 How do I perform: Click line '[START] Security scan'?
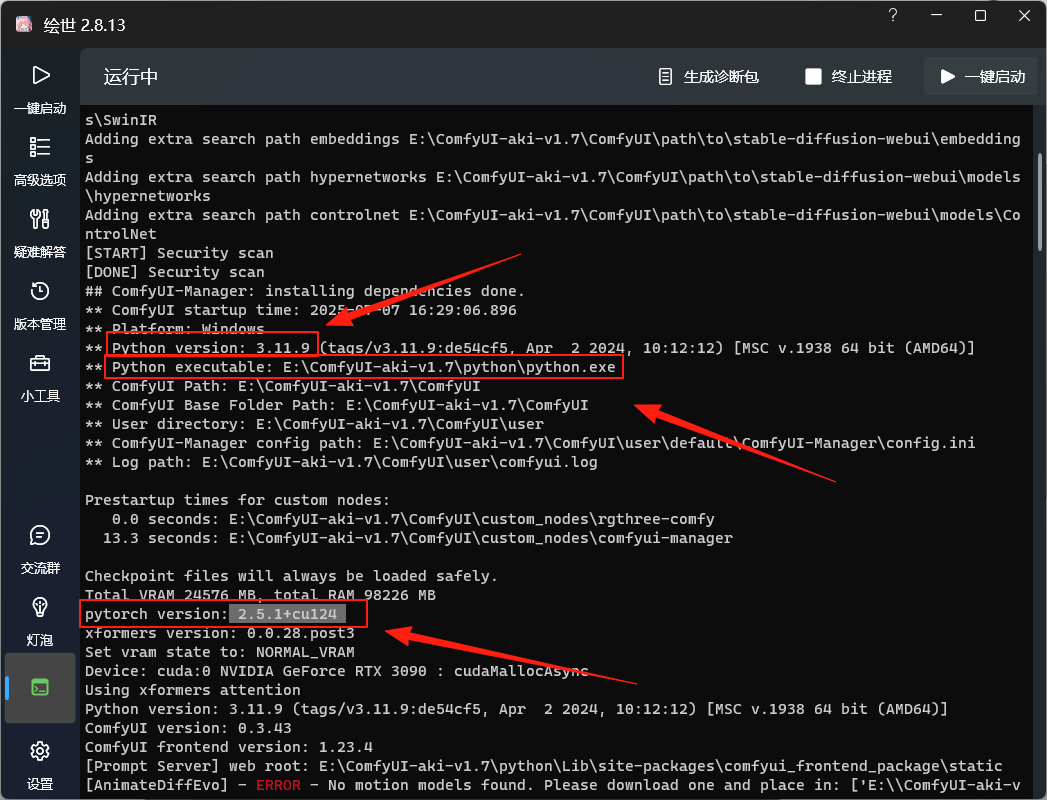point(179,253)
